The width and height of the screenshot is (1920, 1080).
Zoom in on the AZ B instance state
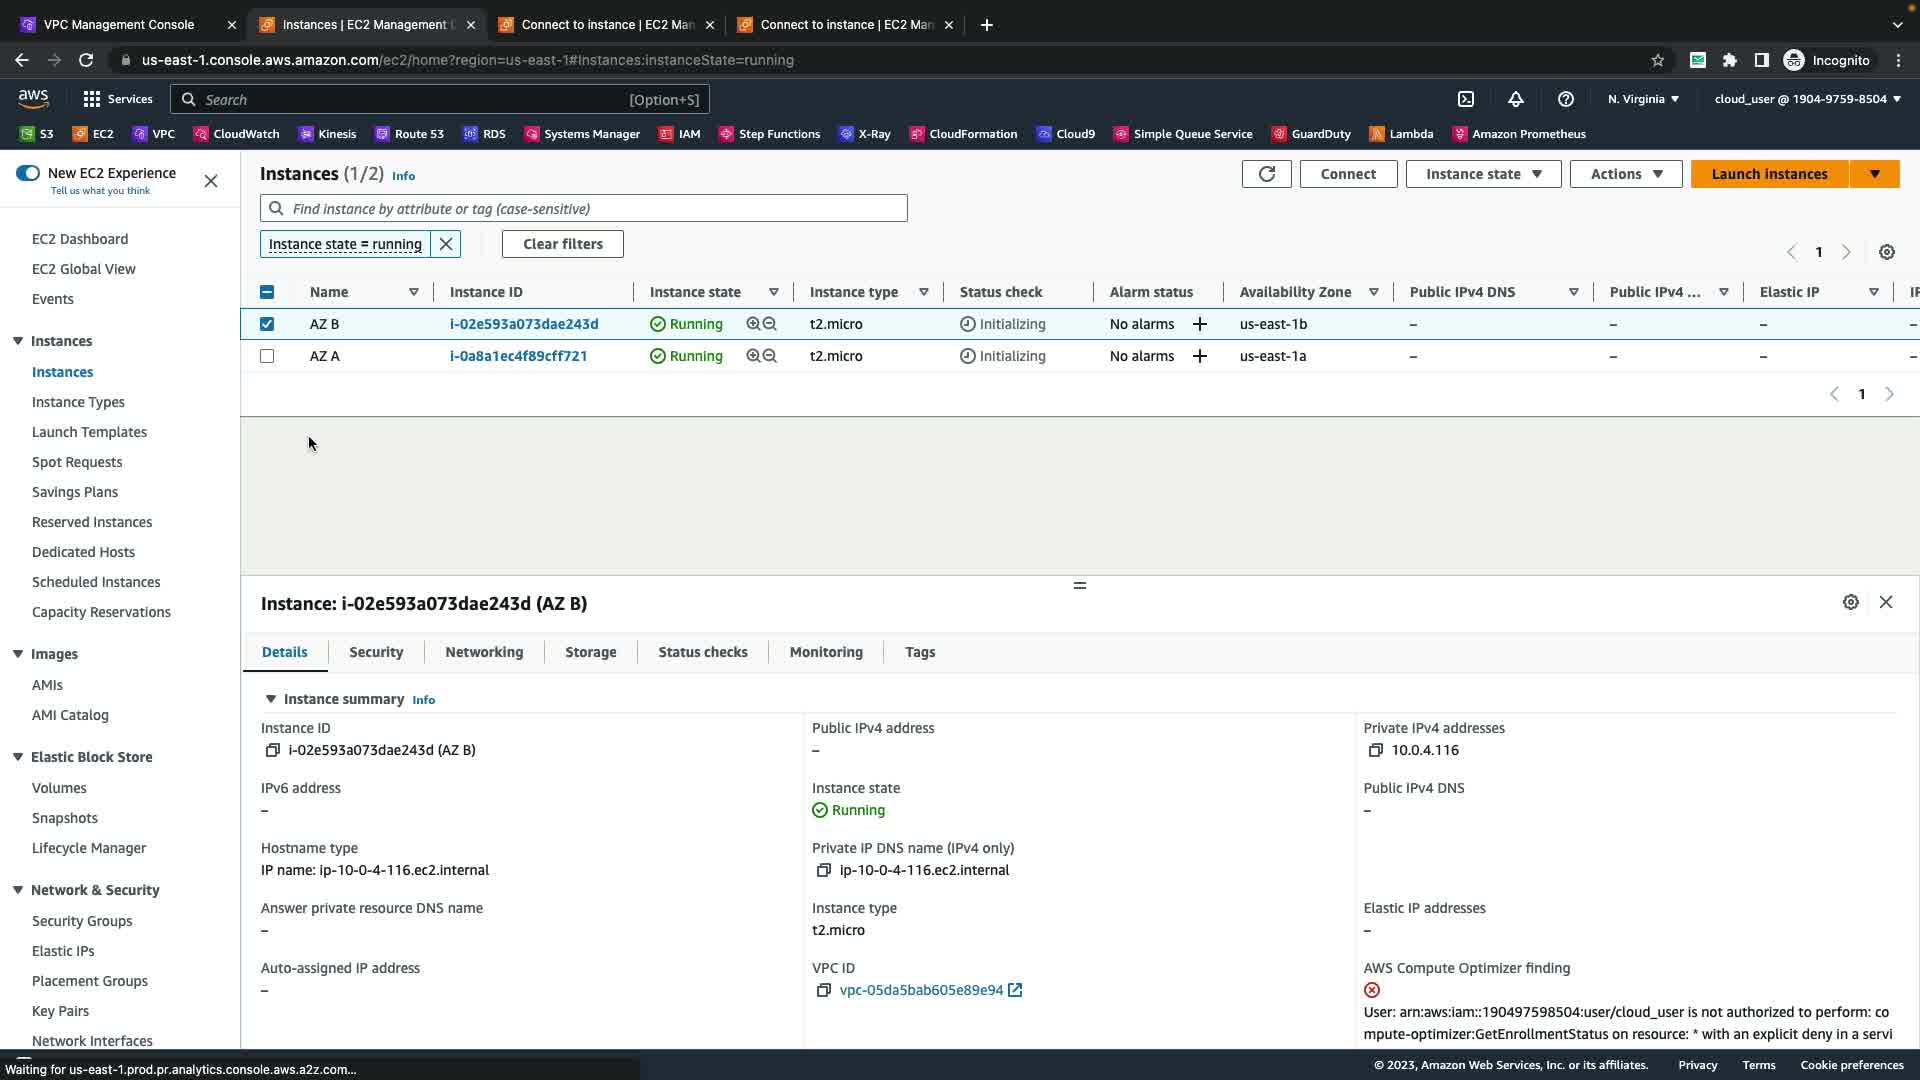pos(753,324)
